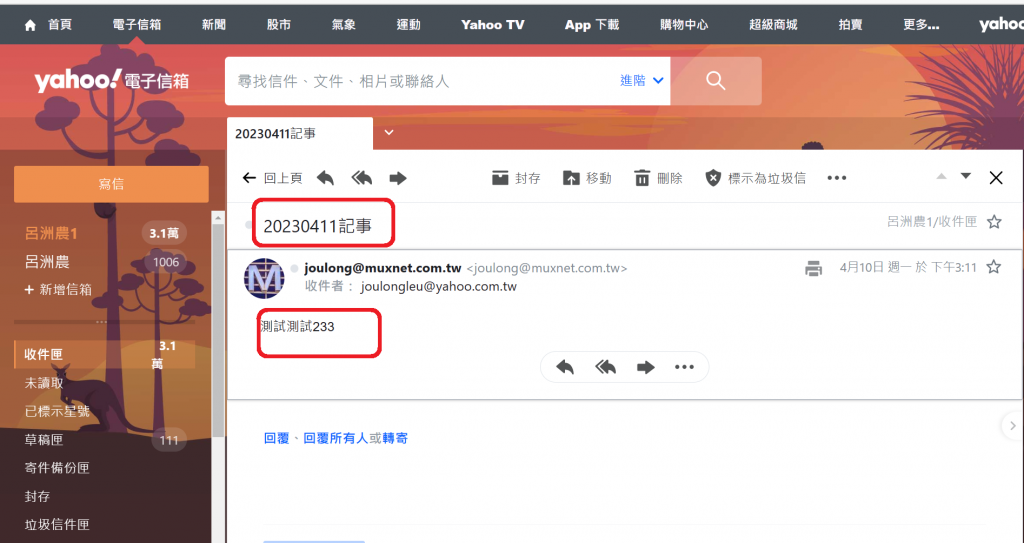Image resolution: width=1024 pixels, height=543 pixels.
Task: Click the reply arrow under the message body
Action: click(x=565, y=367)
